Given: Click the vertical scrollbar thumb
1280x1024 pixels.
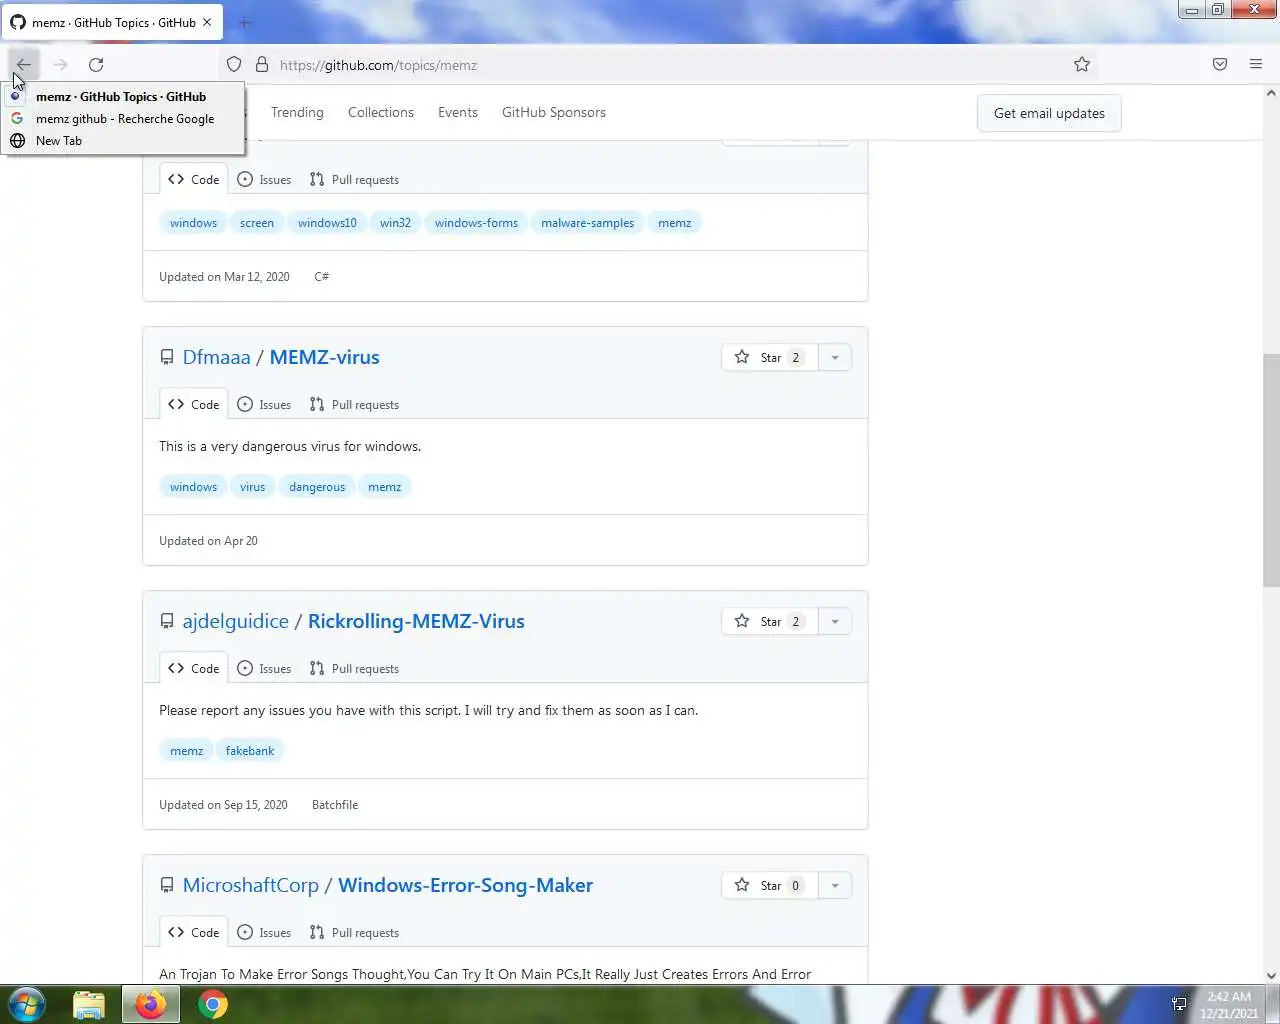Looking at the screenshot, I should [1271, 470].
